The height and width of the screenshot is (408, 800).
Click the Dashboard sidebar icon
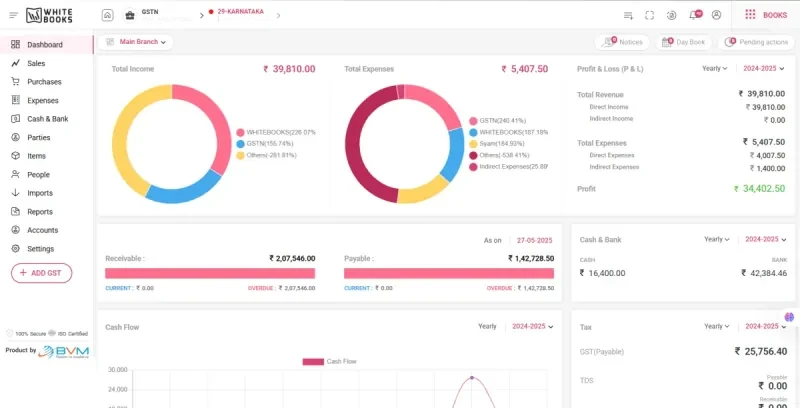pos(15,44)
